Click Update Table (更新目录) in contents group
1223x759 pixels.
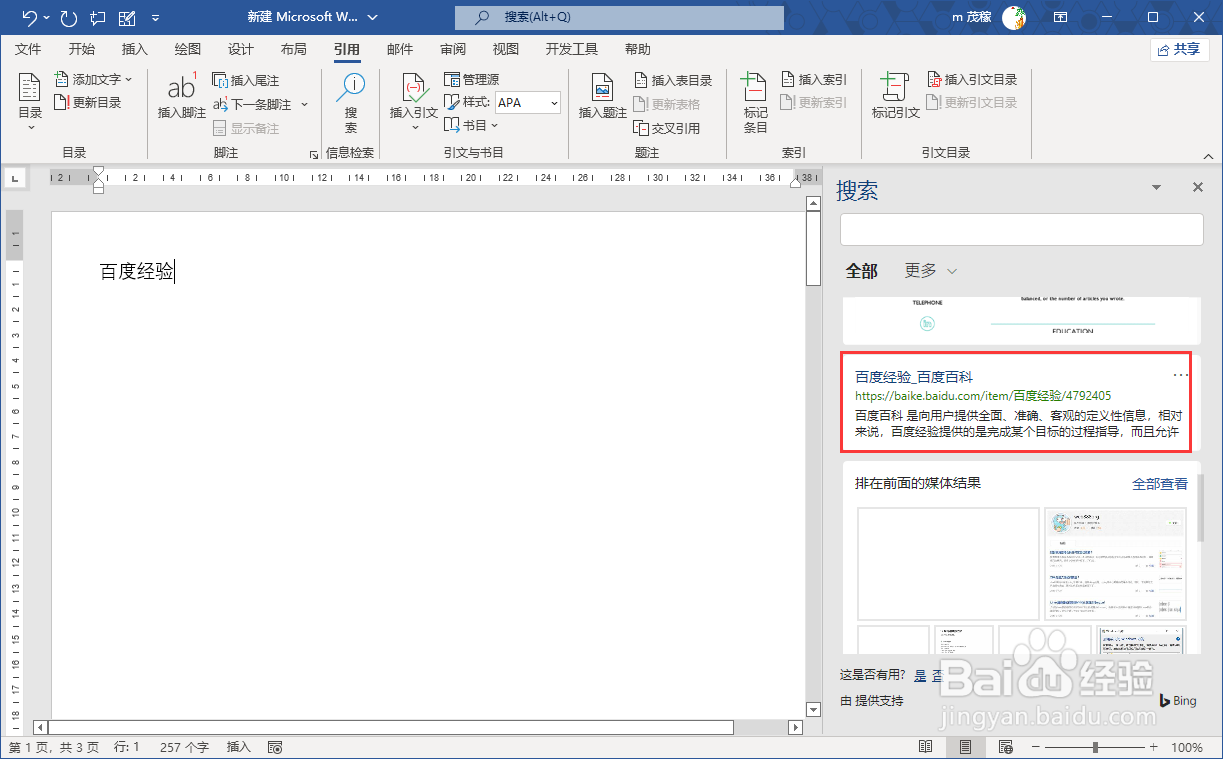click(88, 102)
